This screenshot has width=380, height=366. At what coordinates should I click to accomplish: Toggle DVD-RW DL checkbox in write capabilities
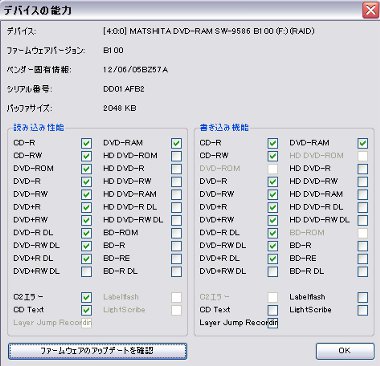click(273, 246)
